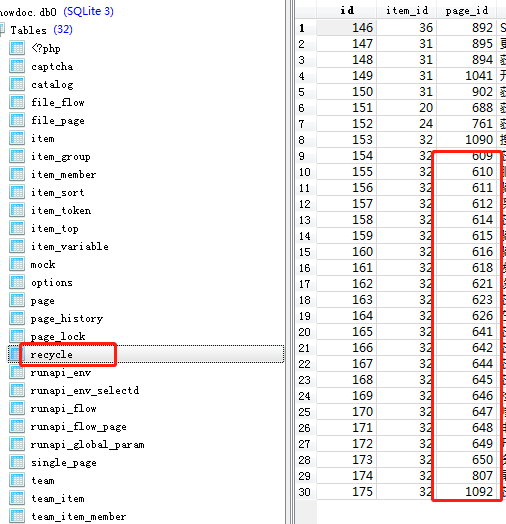Click the table icon beside team_item
506x524 pixels.
click(17, 499)
